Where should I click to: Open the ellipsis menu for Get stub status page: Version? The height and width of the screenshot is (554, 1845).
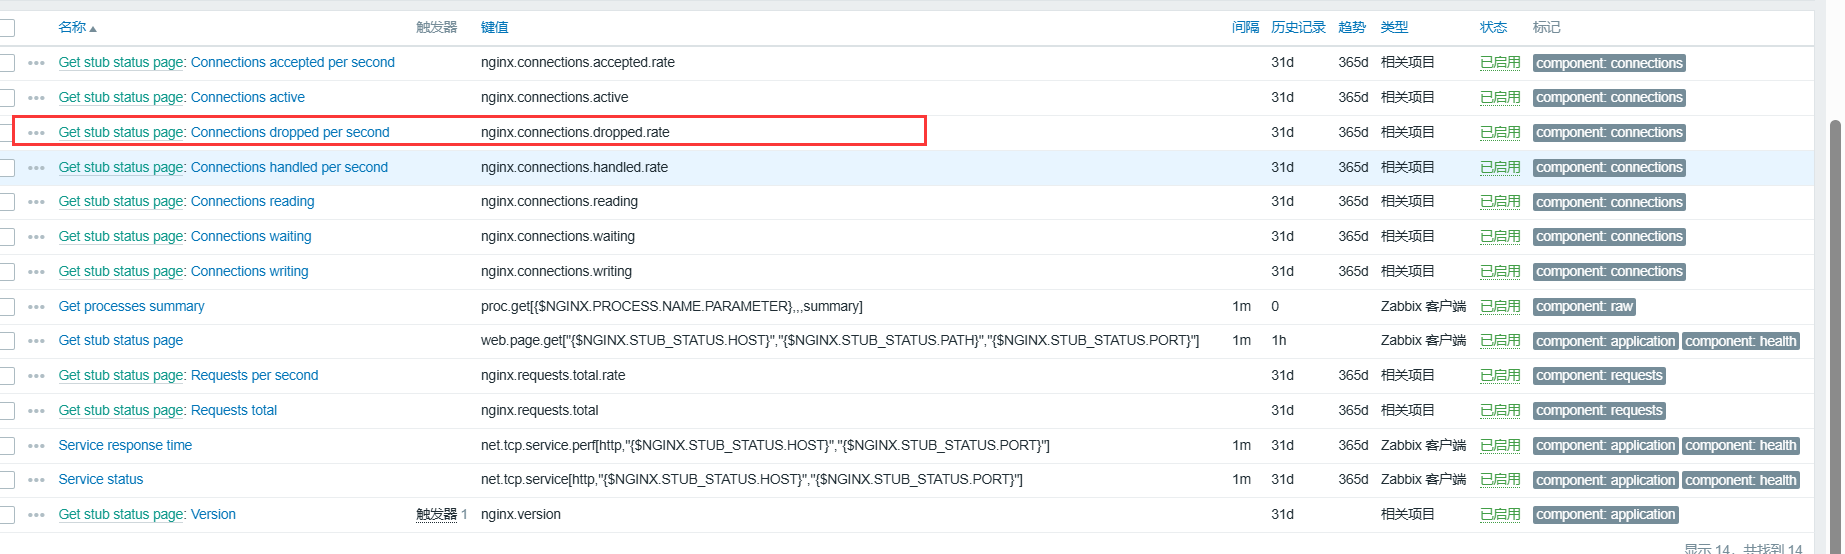[x=37, y=515]
